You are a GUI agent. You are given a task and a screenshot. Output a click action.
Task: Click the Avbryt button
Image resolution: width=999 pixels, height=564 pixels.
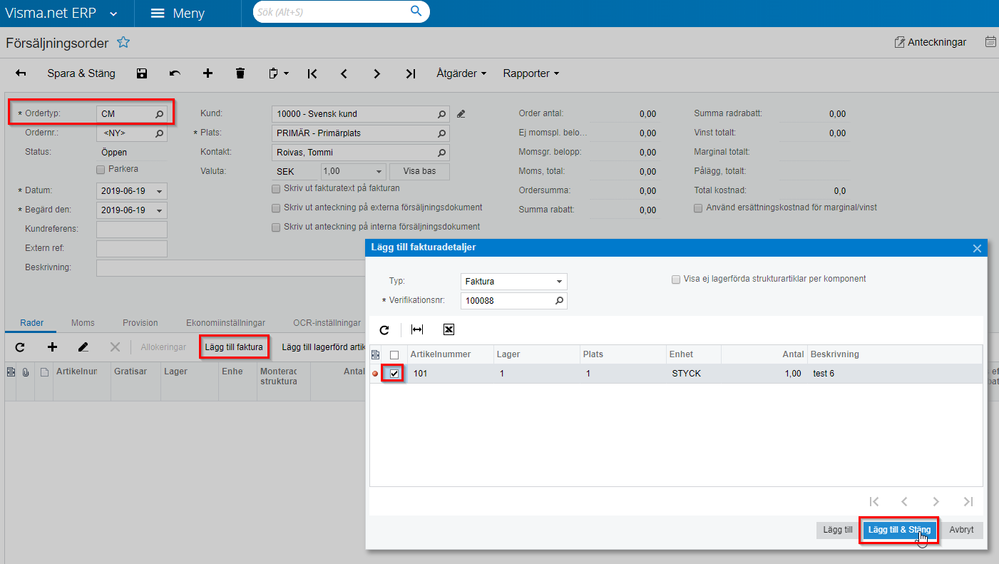coord(961,530)
